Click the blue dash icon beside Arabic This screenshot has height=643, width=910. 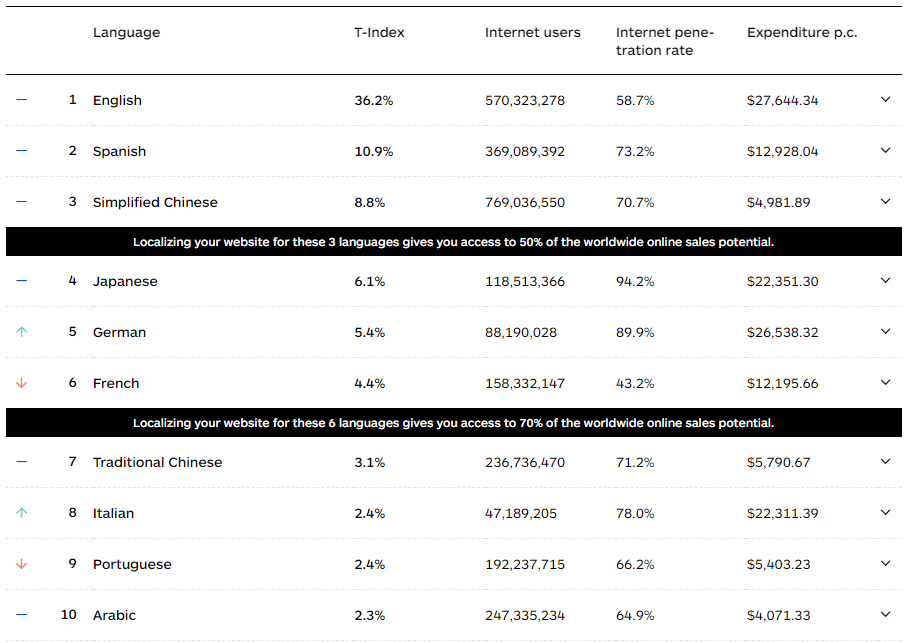[22, 615]
